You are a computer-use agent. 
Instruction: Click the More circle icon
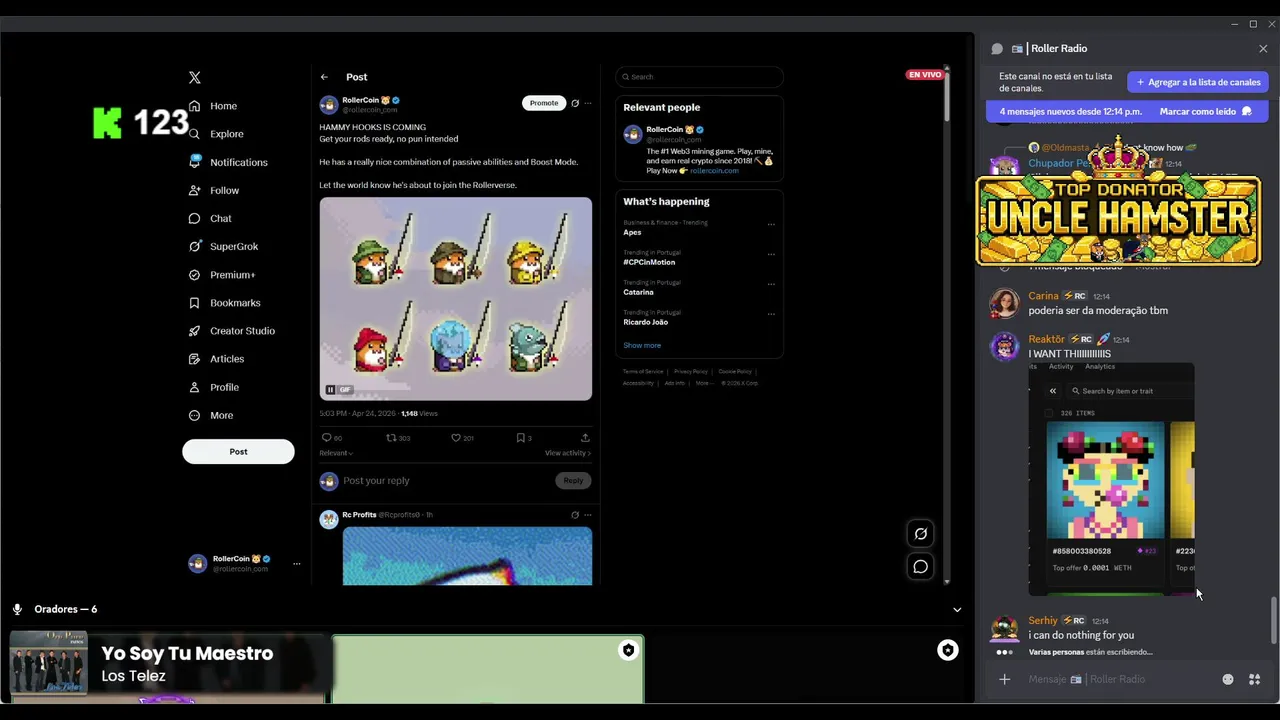pos(195,415)
